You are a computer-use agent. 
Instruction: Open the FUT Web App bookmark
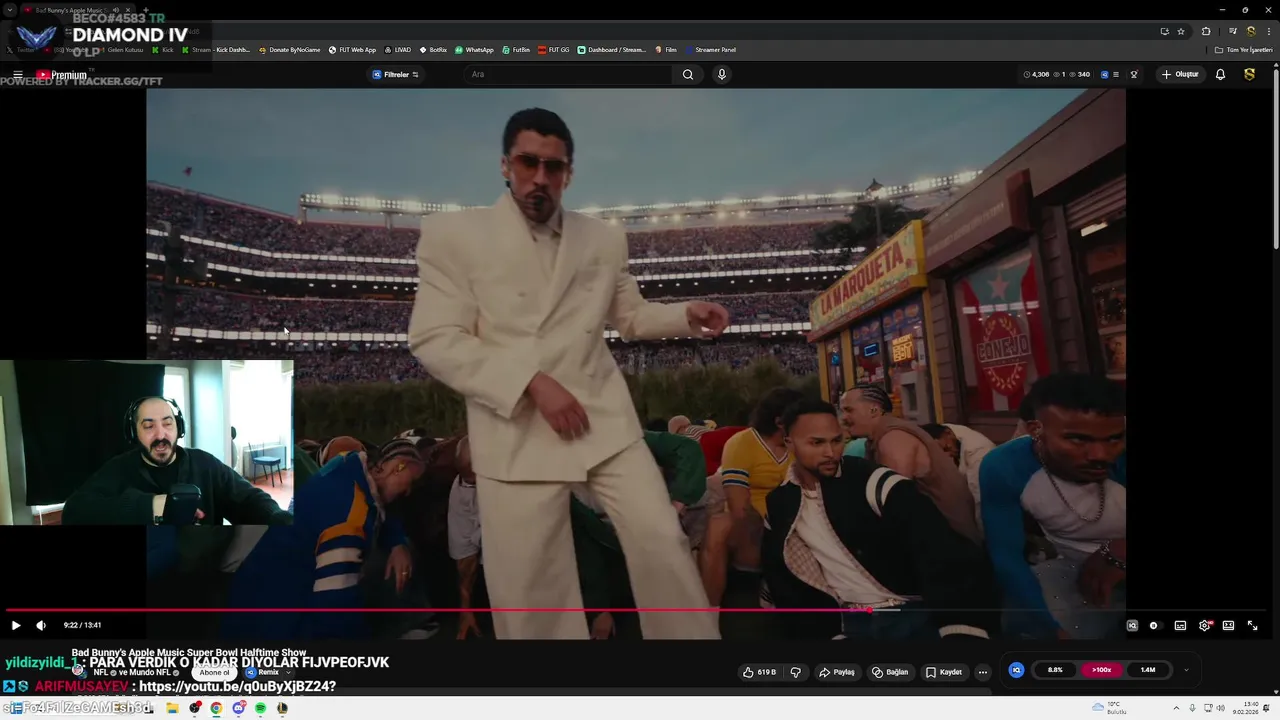point(352,50)
